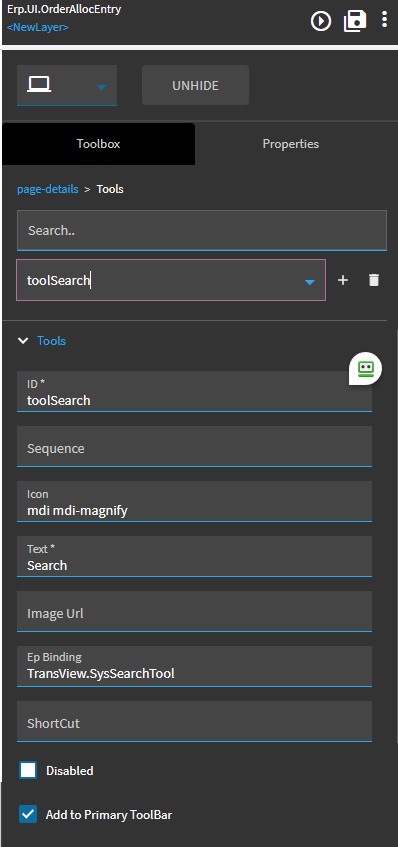
Task: Select the Toolbox tab
Action: [98, 144]
